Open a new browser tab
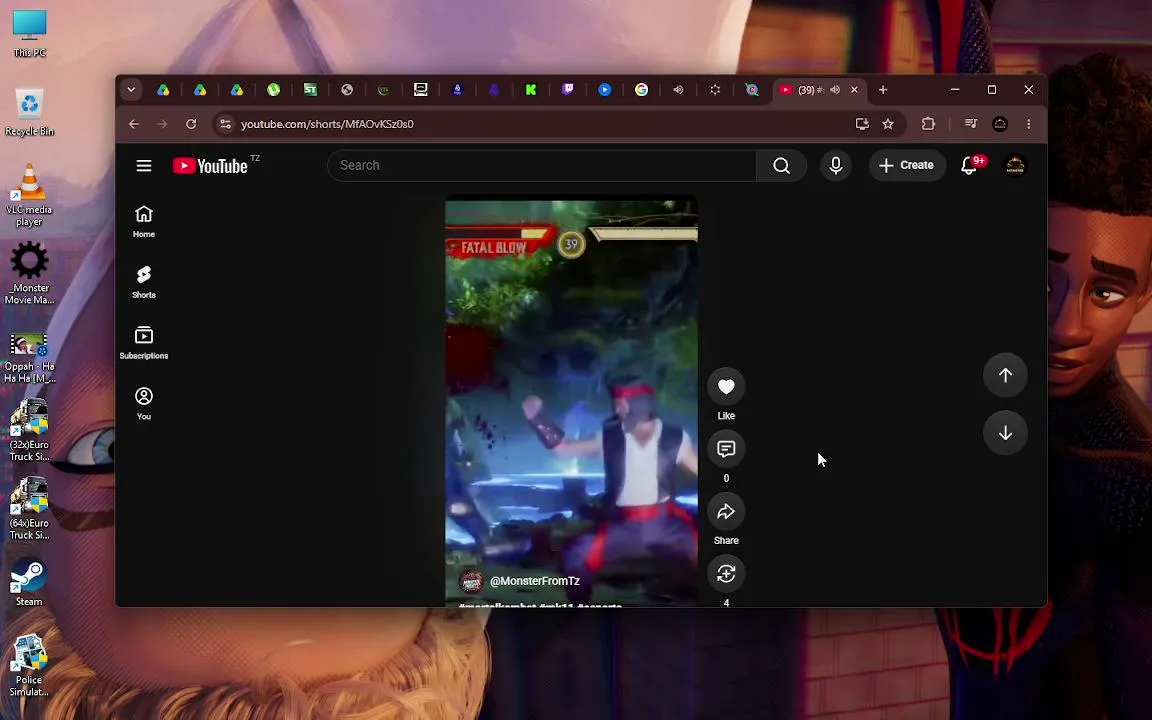This screenshot has height=720, width=1152. pyautogui.click(x=883, y=90)
